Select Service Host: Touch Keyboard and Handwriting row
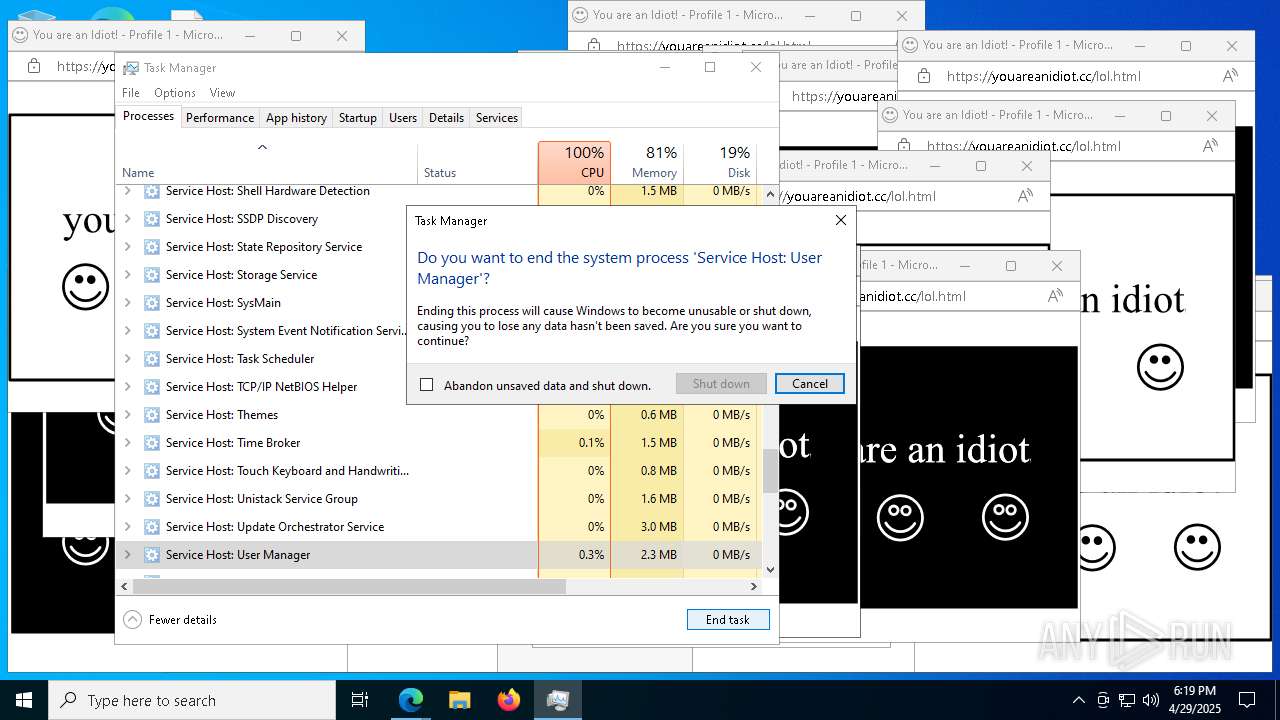 point(440,471)
